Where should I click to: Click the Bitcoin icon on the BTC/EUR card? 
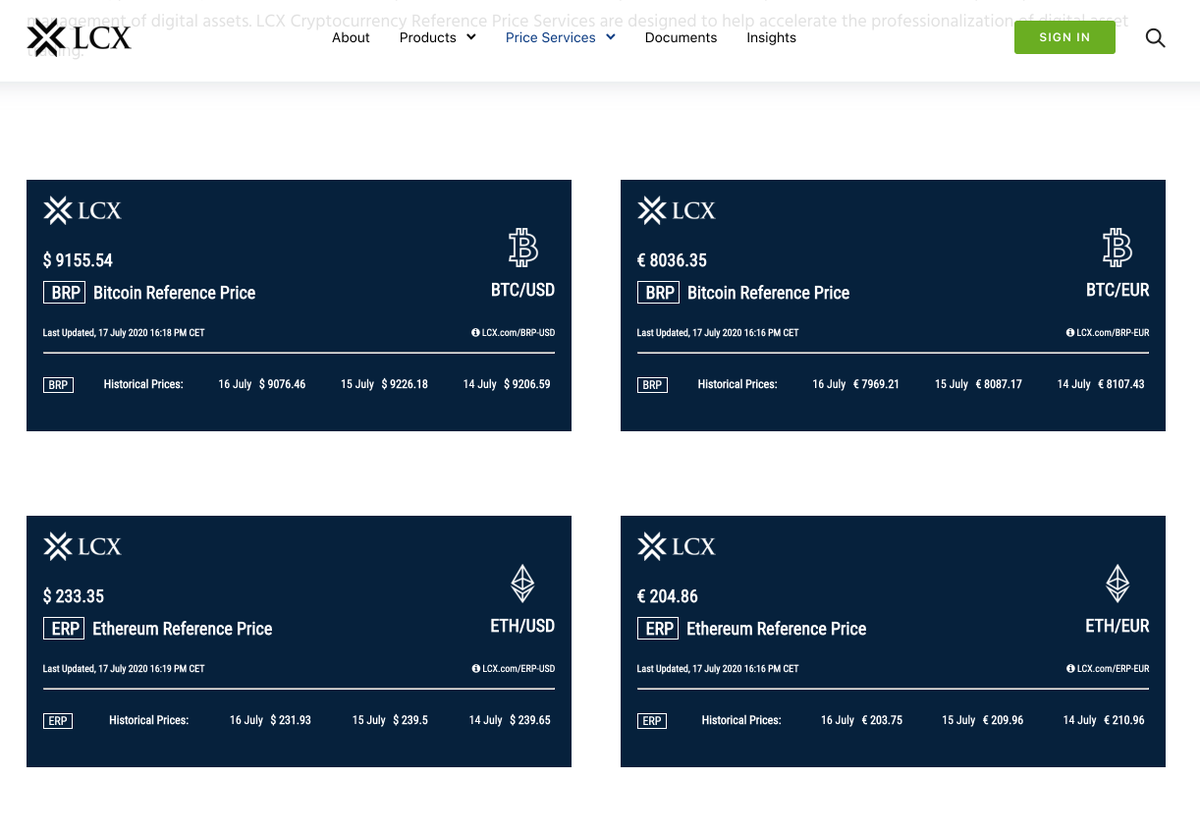[x=1117, y=248]
